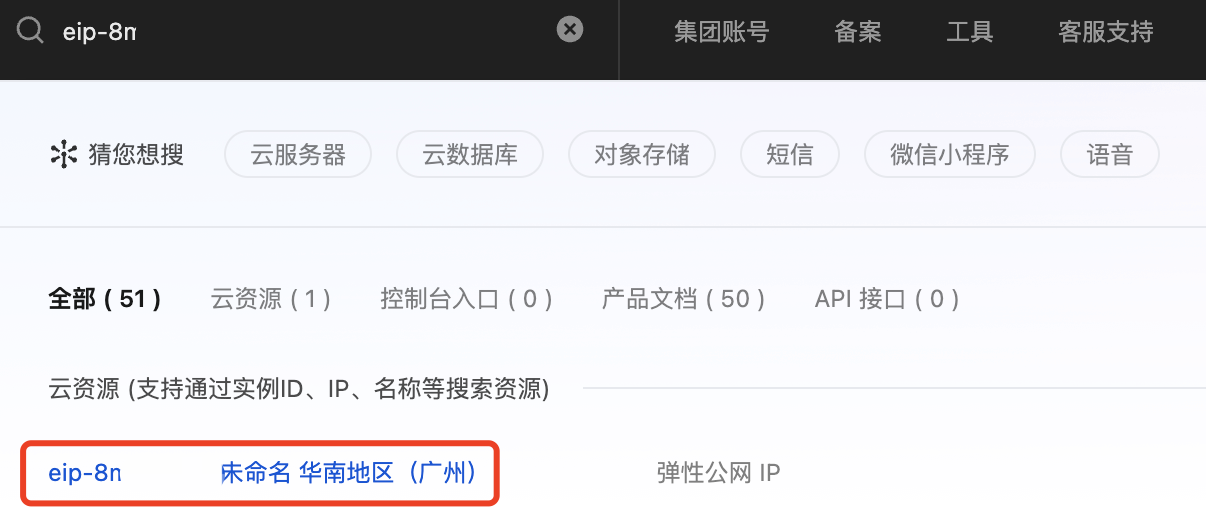This screenshot has height=524, width=1206.
Task: Clear the search text with X icon
Action: coord(569,30)
